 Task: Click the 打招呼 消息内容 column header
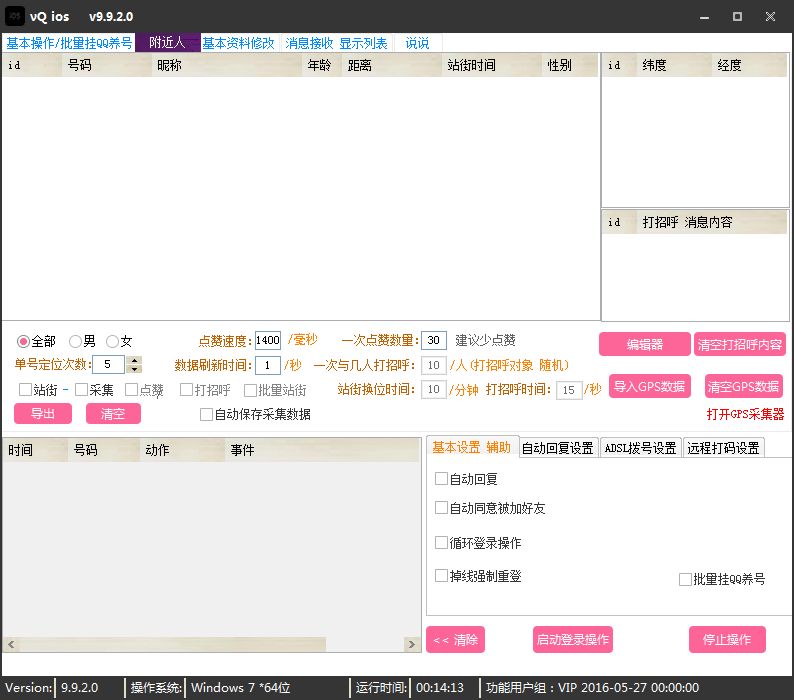tap(711, 222)
